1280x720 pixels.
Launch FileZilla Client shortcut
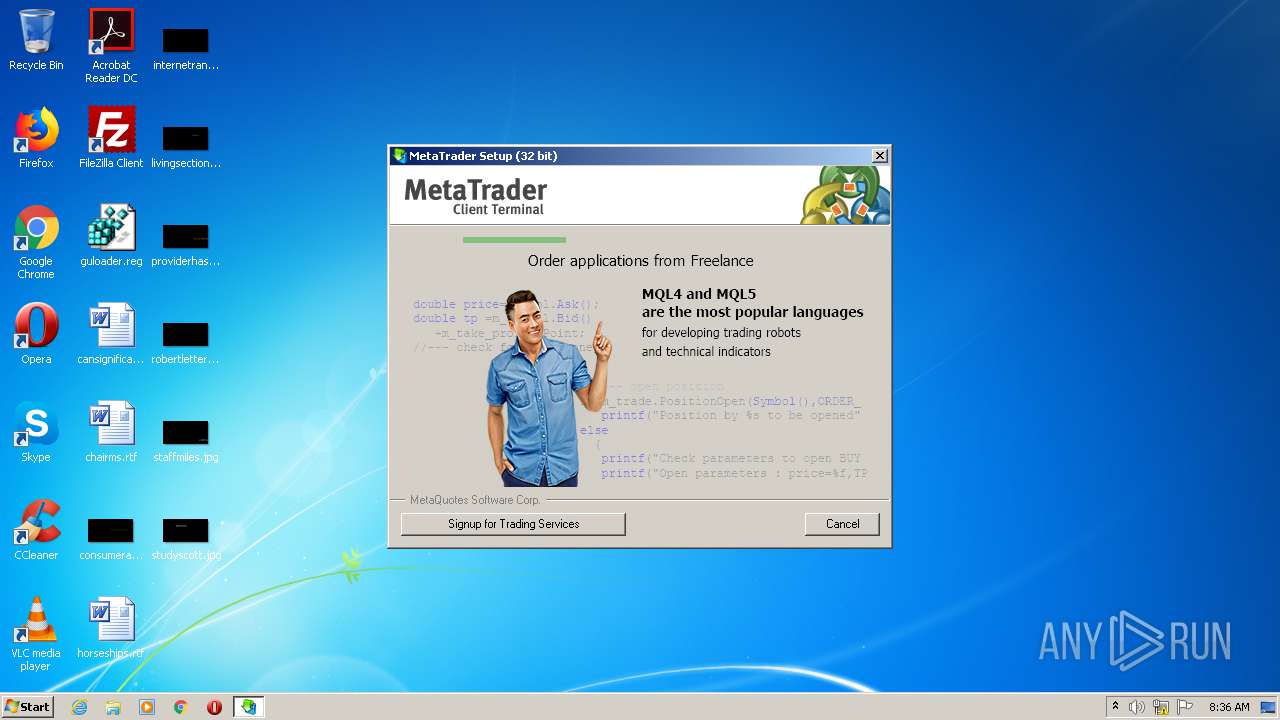coord(111,138)
